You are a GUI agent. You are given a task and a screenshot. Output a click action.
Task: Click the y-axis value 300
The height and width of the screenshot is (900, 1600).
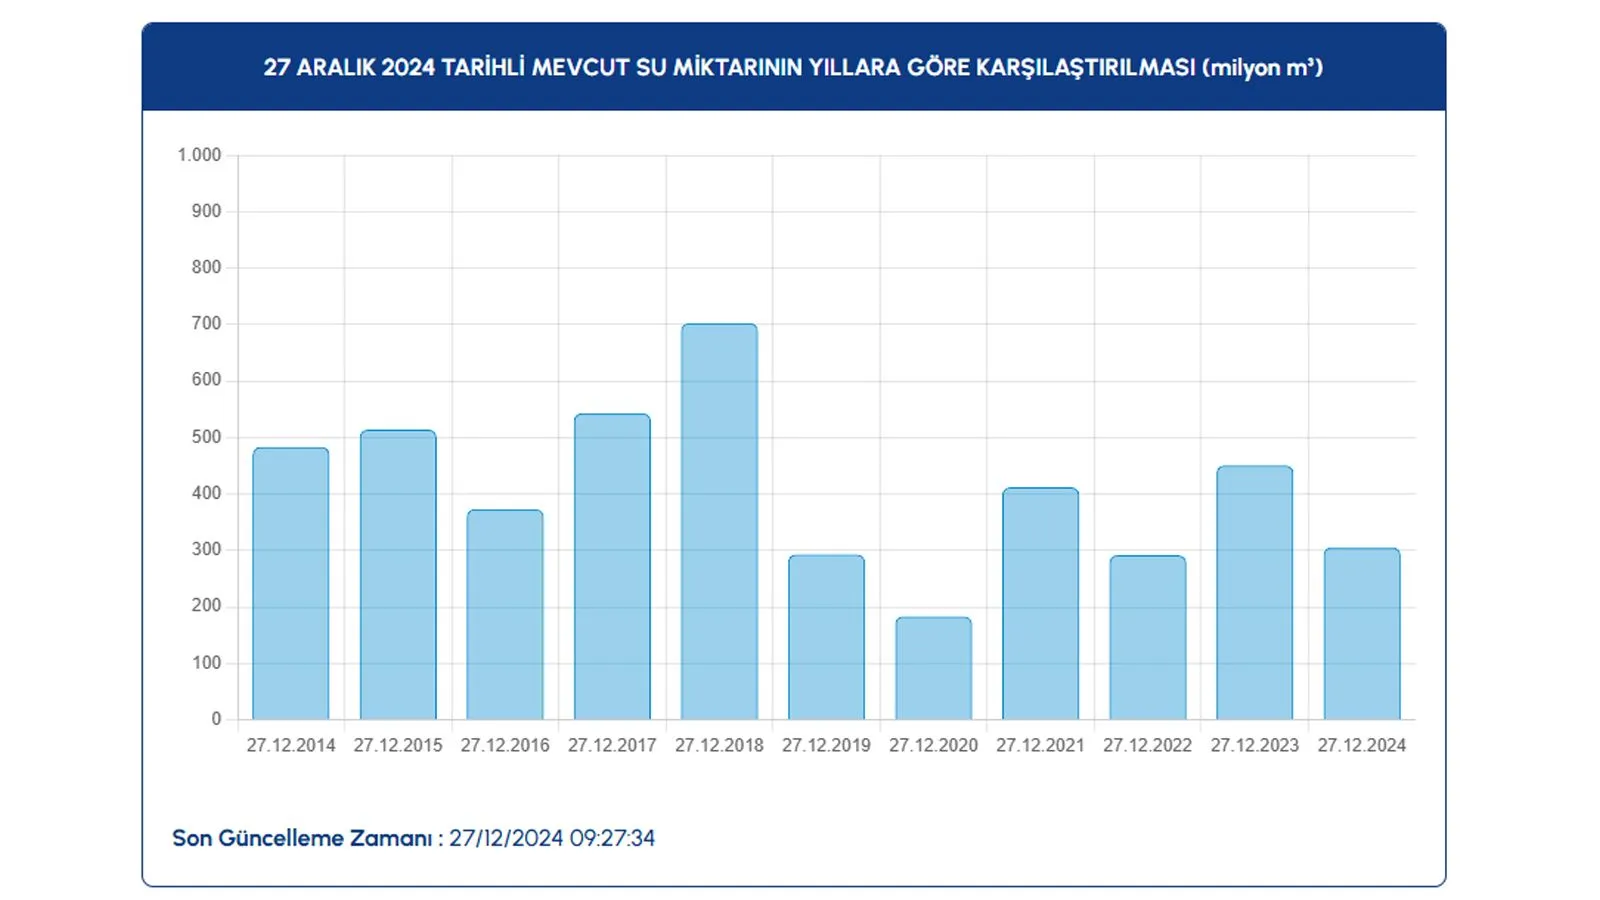pyautogui.click(x=206, y=549)
